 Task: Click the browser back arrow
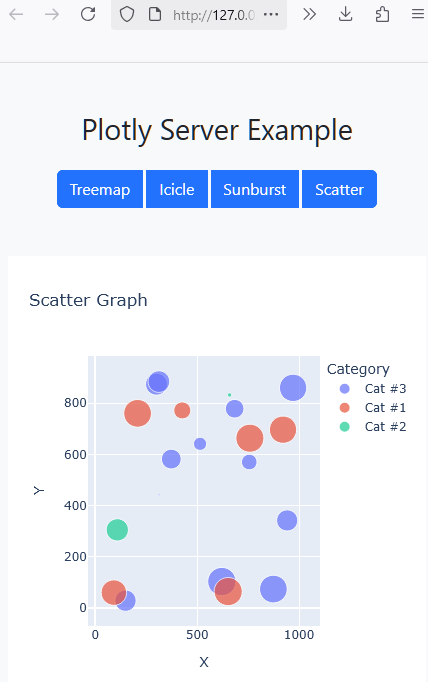coord(16,14)
